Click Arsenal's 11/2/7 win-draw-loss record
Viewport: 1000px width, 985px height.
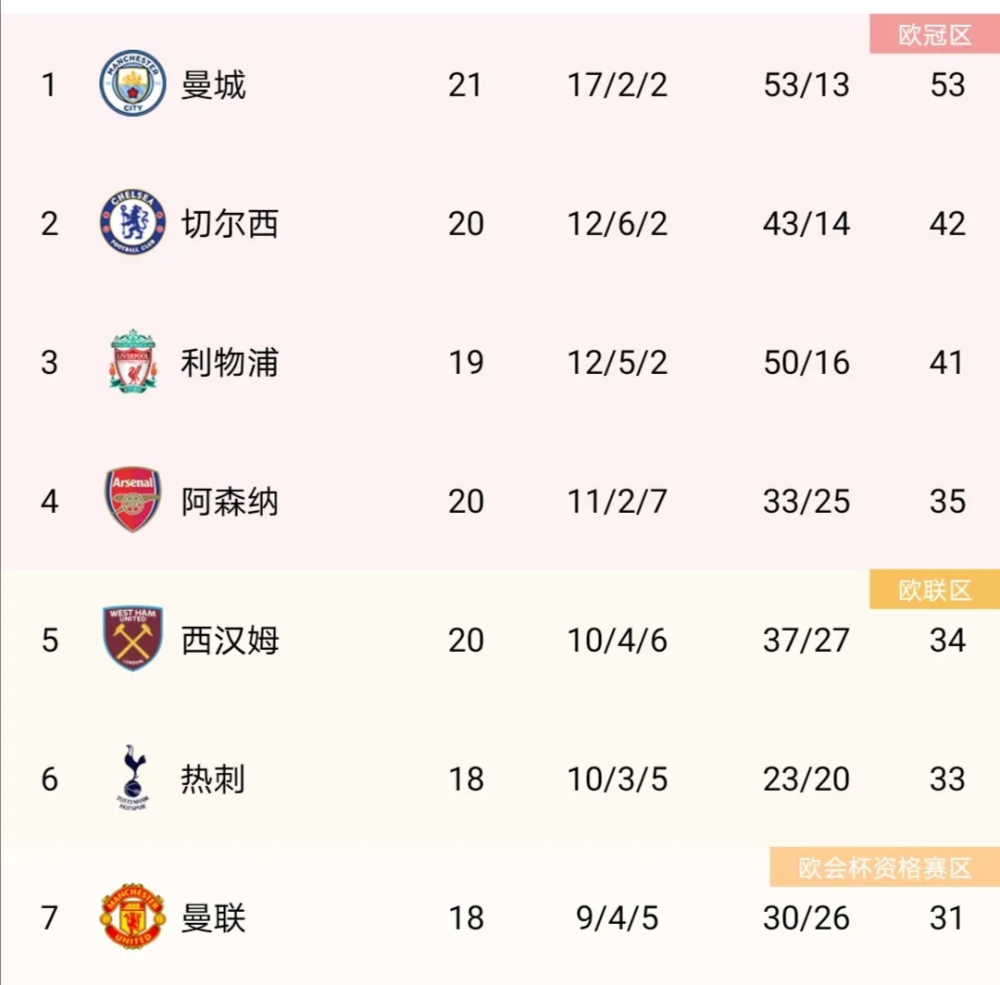tap(617, 501)
